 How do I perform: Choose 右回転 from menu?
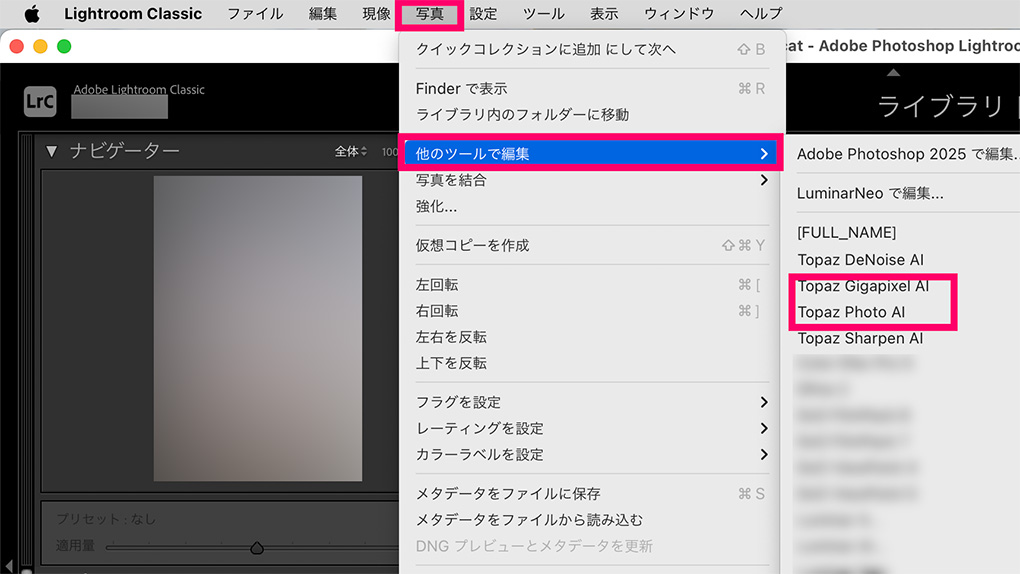(x=591, y=311)
